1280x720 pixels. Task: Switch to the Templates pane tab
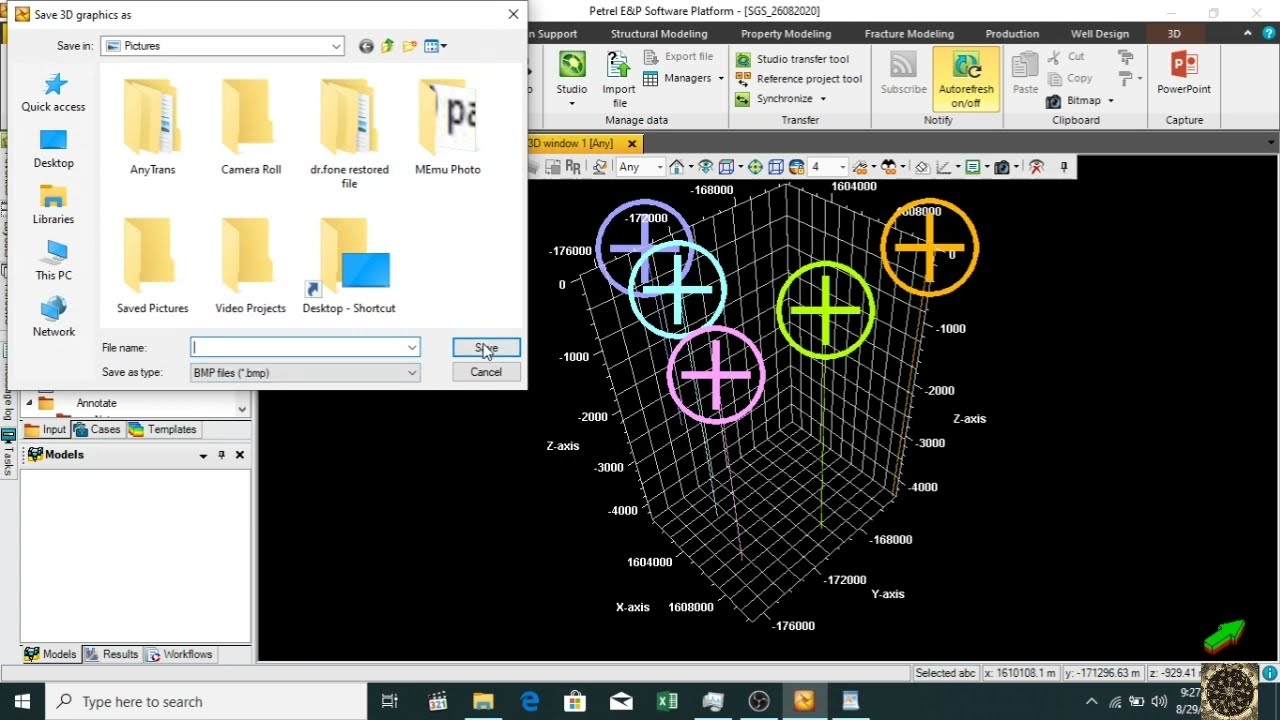pos(163,430)
